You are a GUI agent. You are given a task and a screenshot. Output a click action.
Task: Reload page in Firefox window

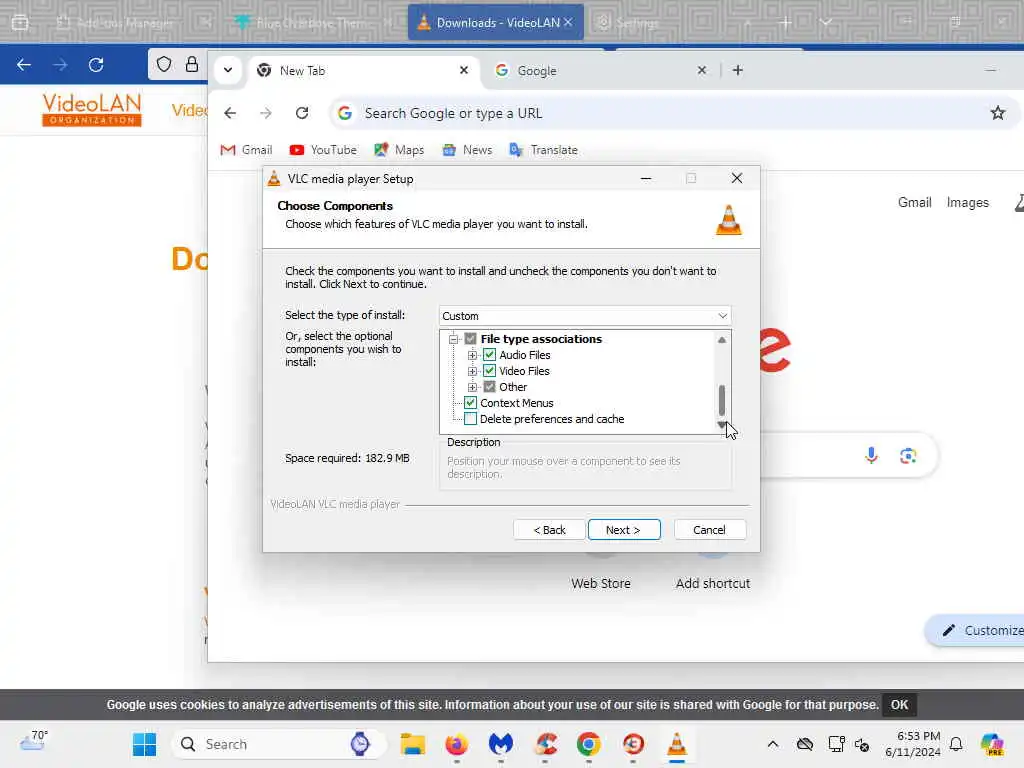96,65
